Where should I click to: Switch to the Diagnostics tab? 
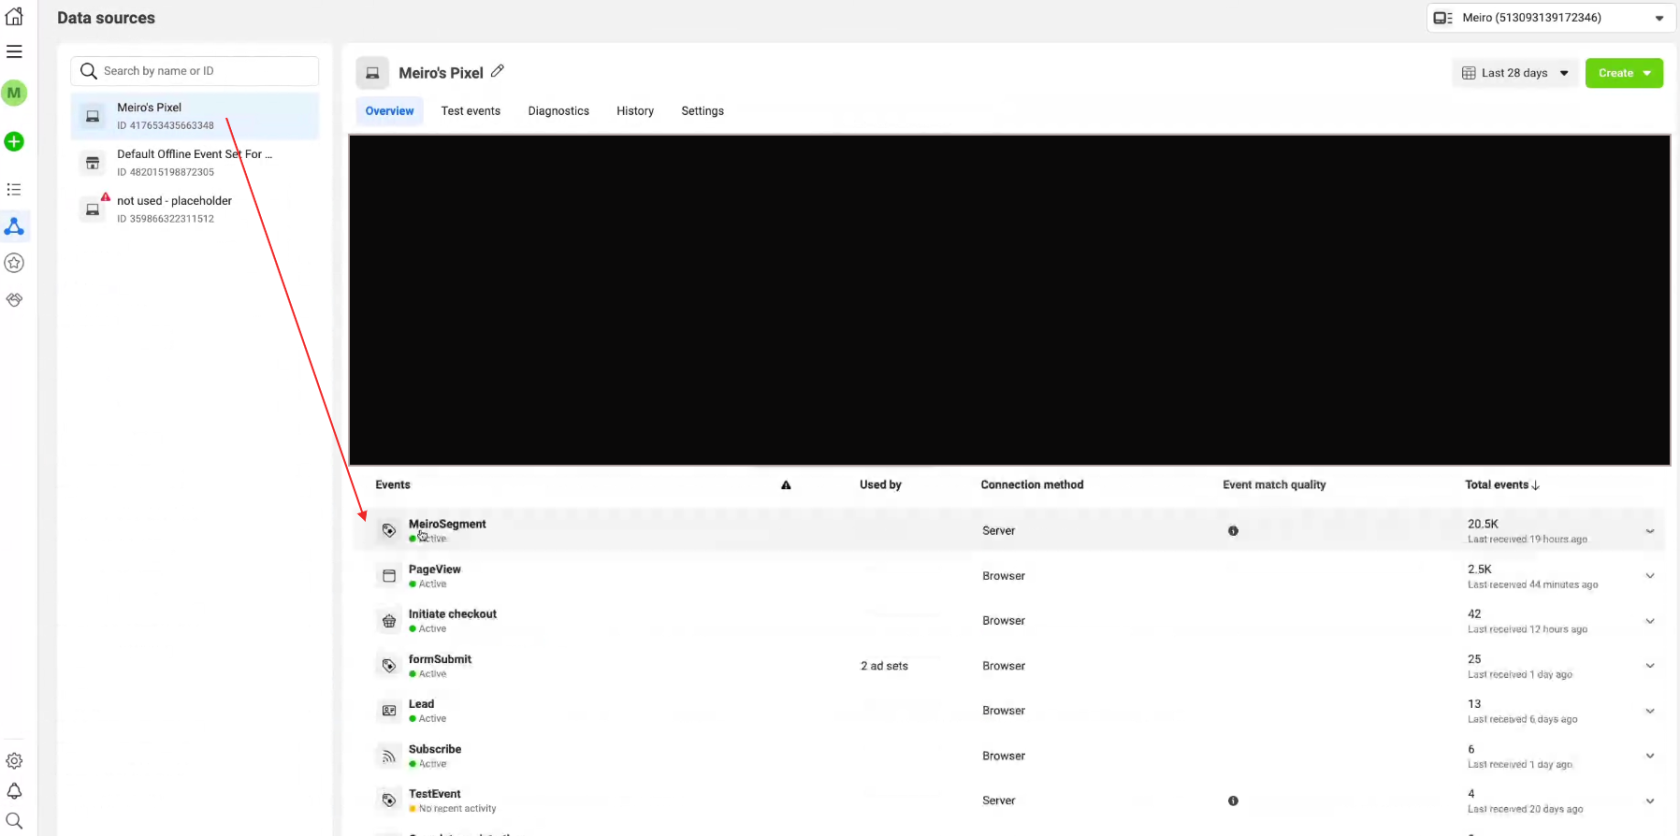pyautogui.click(x=558, y=111)
